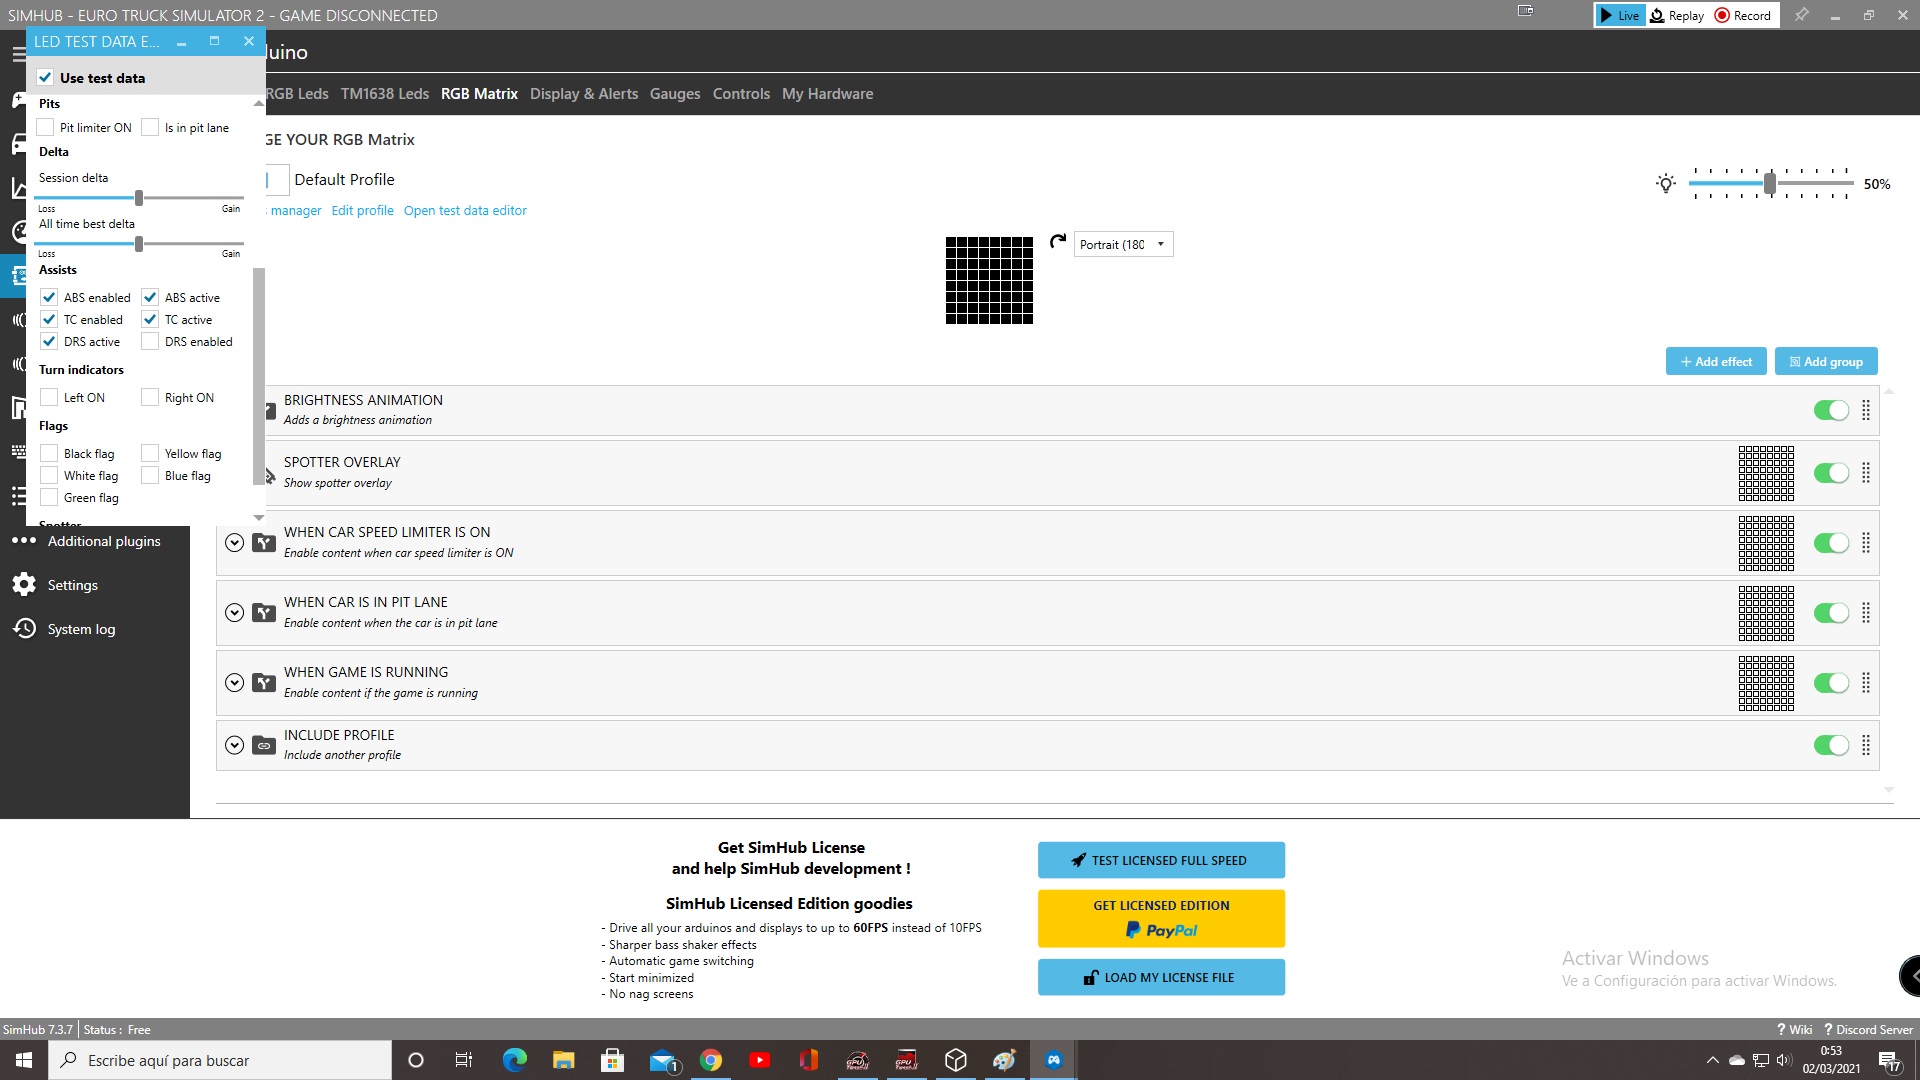Uncheck TC active

[x=150, y=319]
